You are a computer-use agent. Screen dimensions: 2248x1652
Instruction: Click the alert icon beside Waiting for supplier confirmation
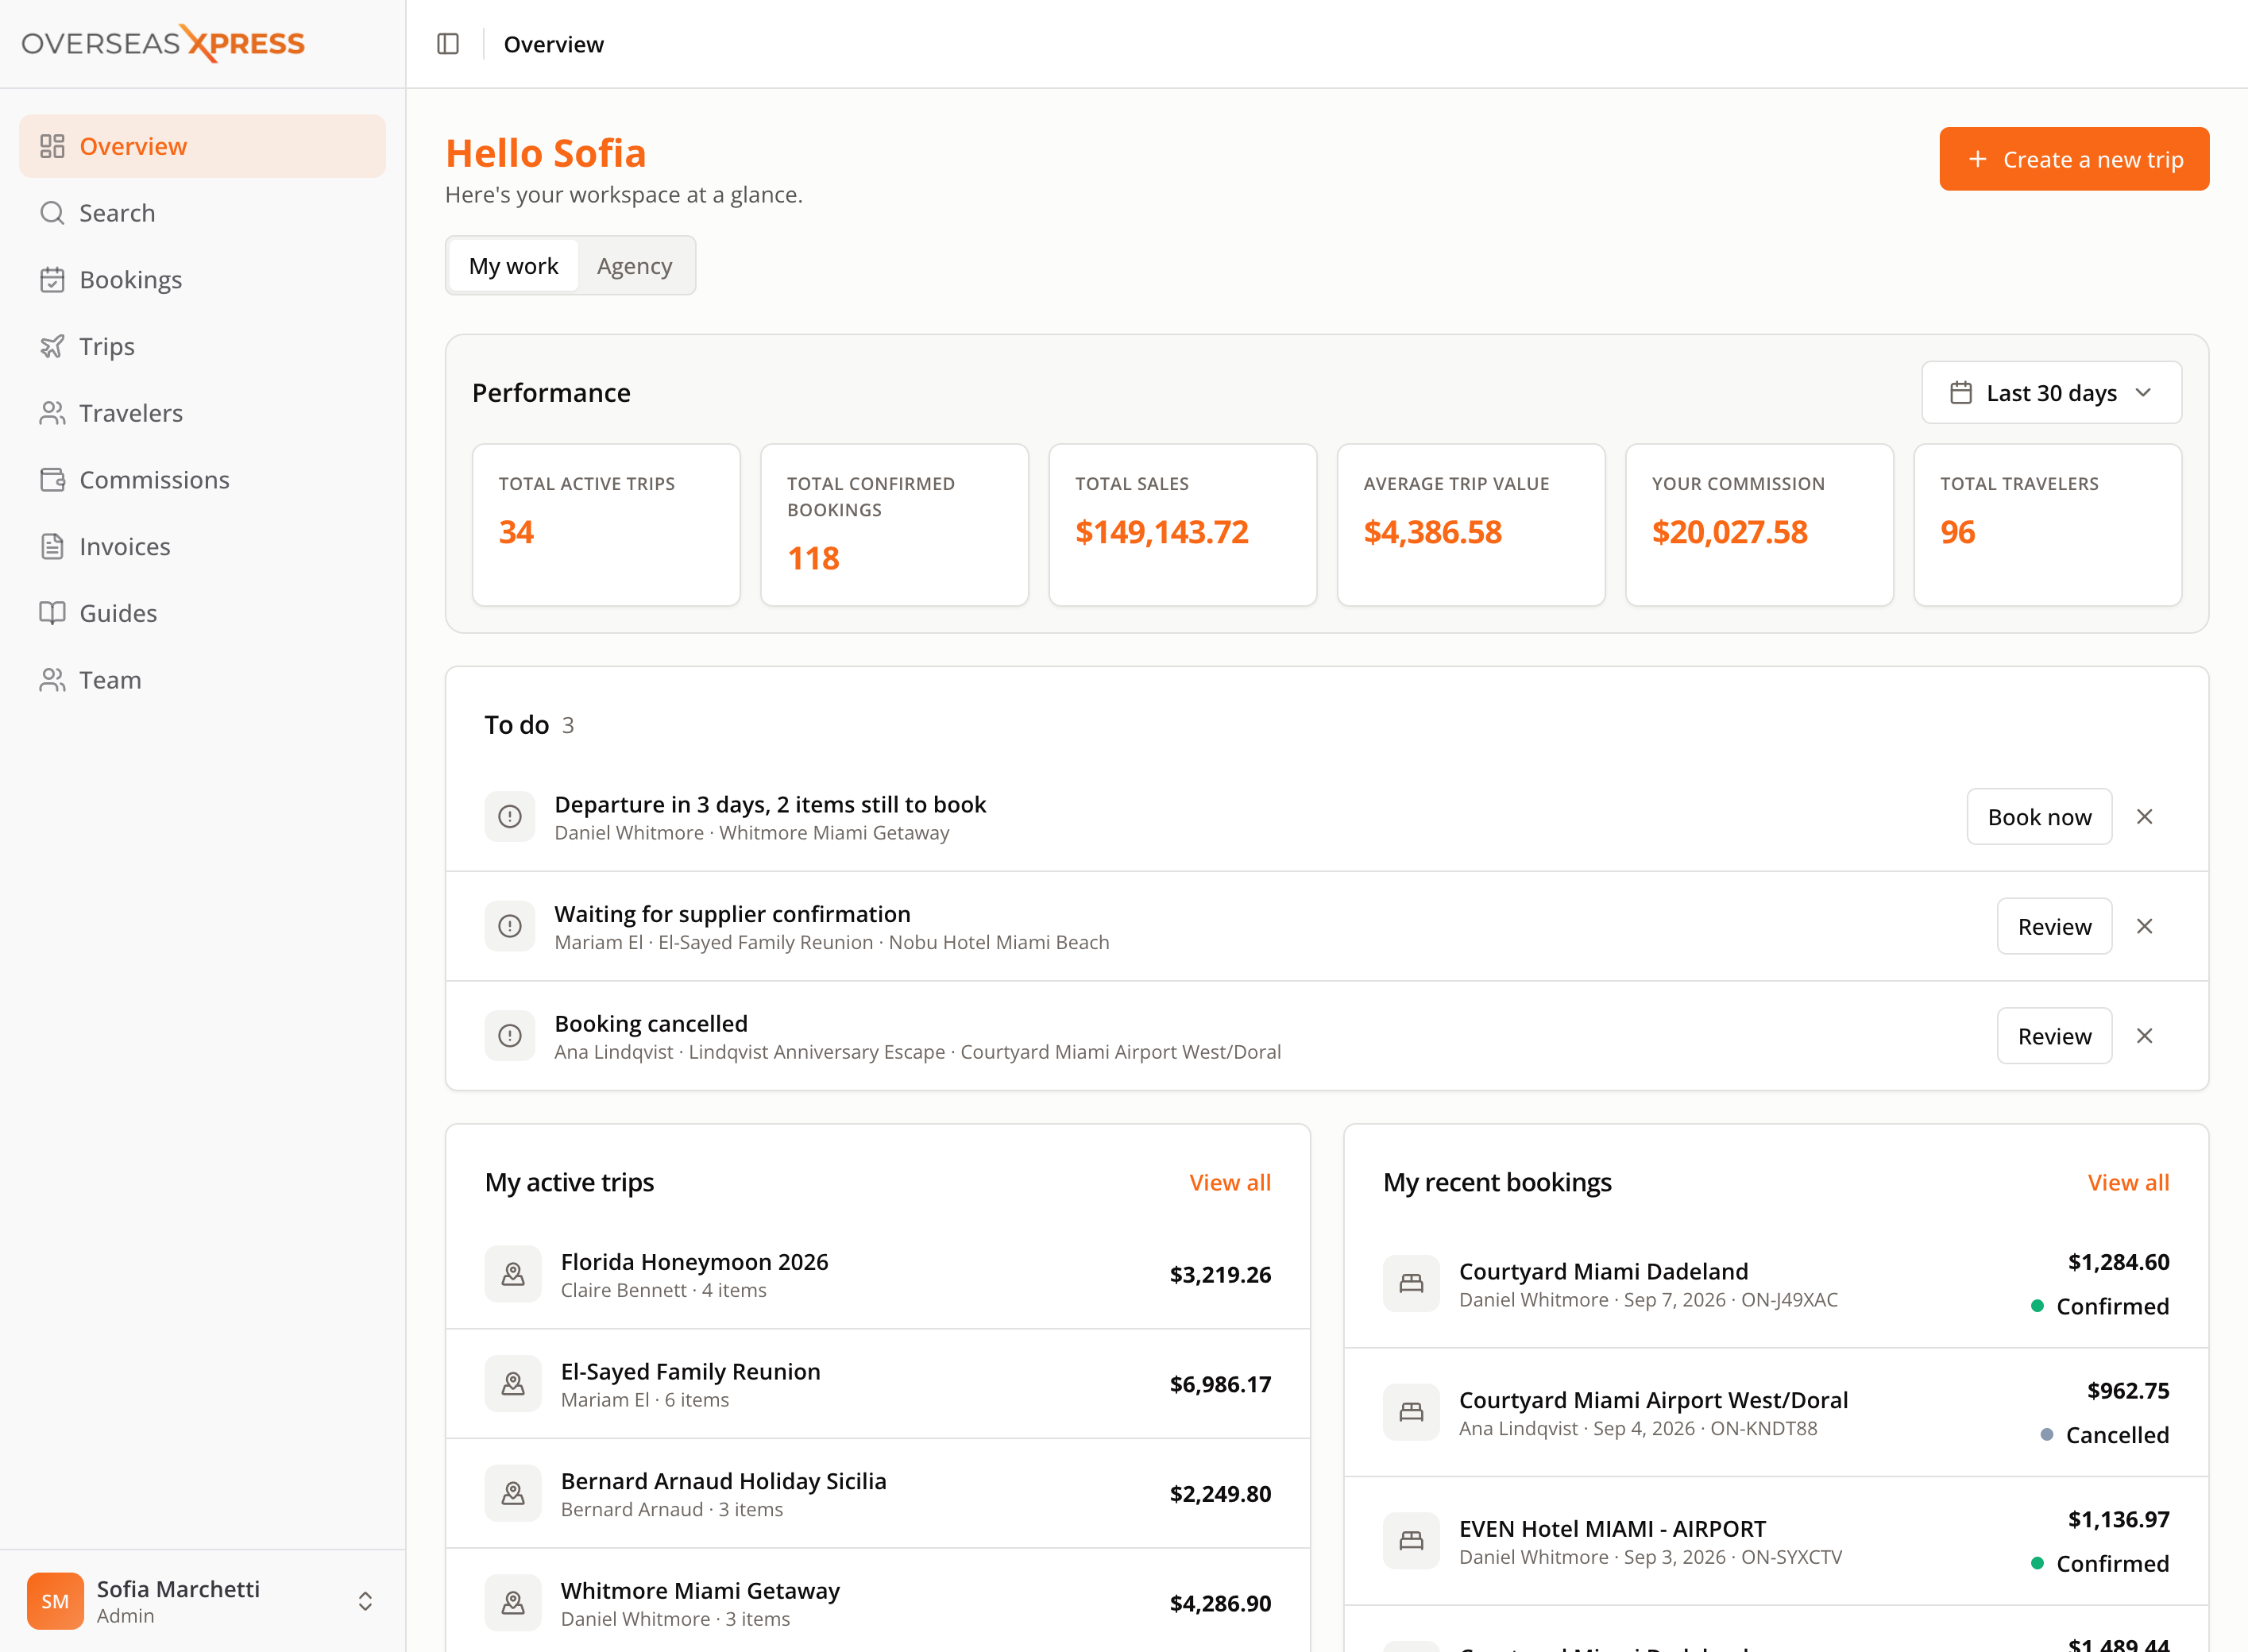coord(510,926)
